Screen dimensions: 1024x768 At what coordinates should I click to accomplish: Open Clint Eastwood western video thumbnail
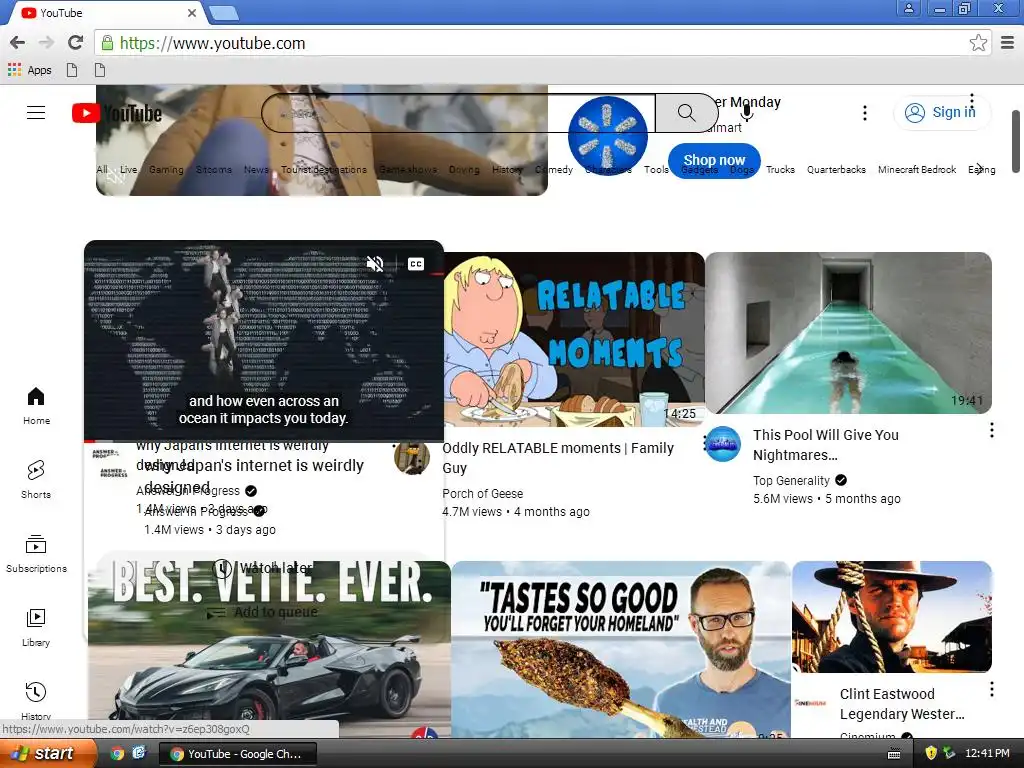click(x=891, y=616)
